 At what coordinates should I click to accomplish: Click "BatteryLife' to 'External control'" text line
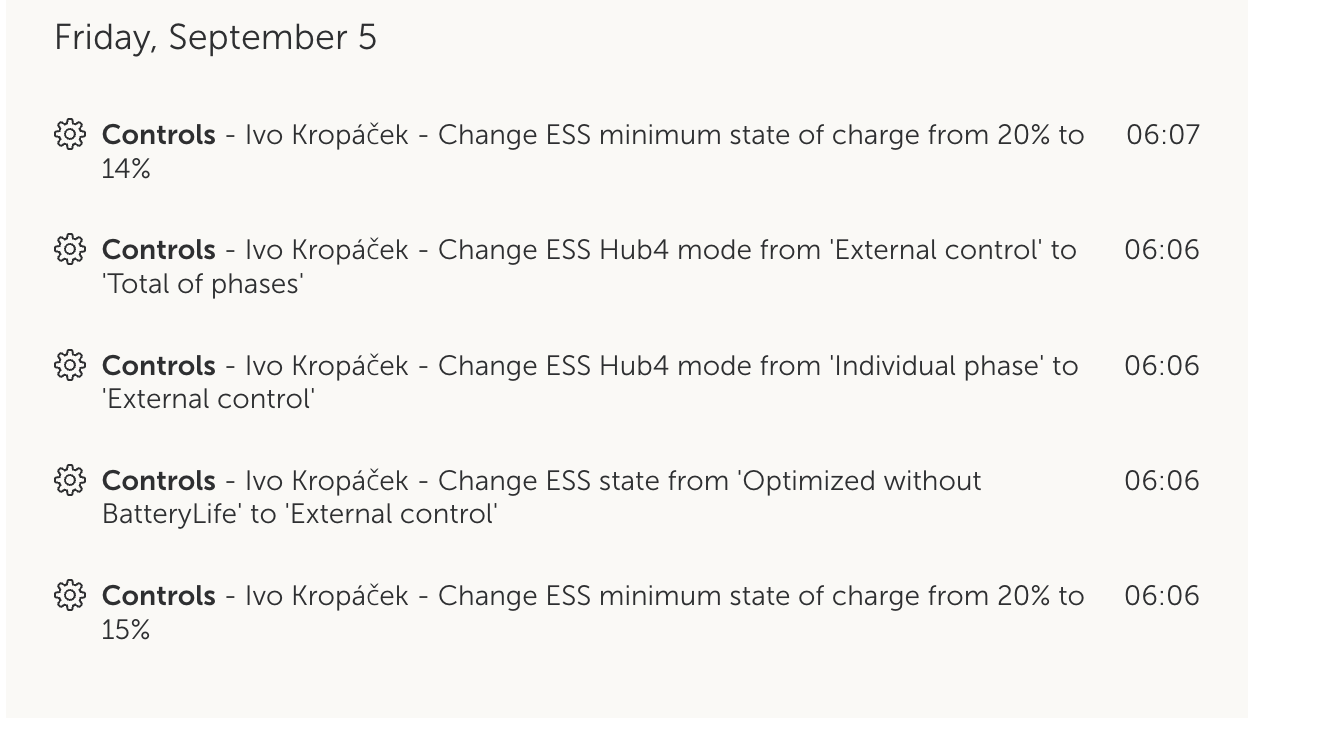[300, 515]
